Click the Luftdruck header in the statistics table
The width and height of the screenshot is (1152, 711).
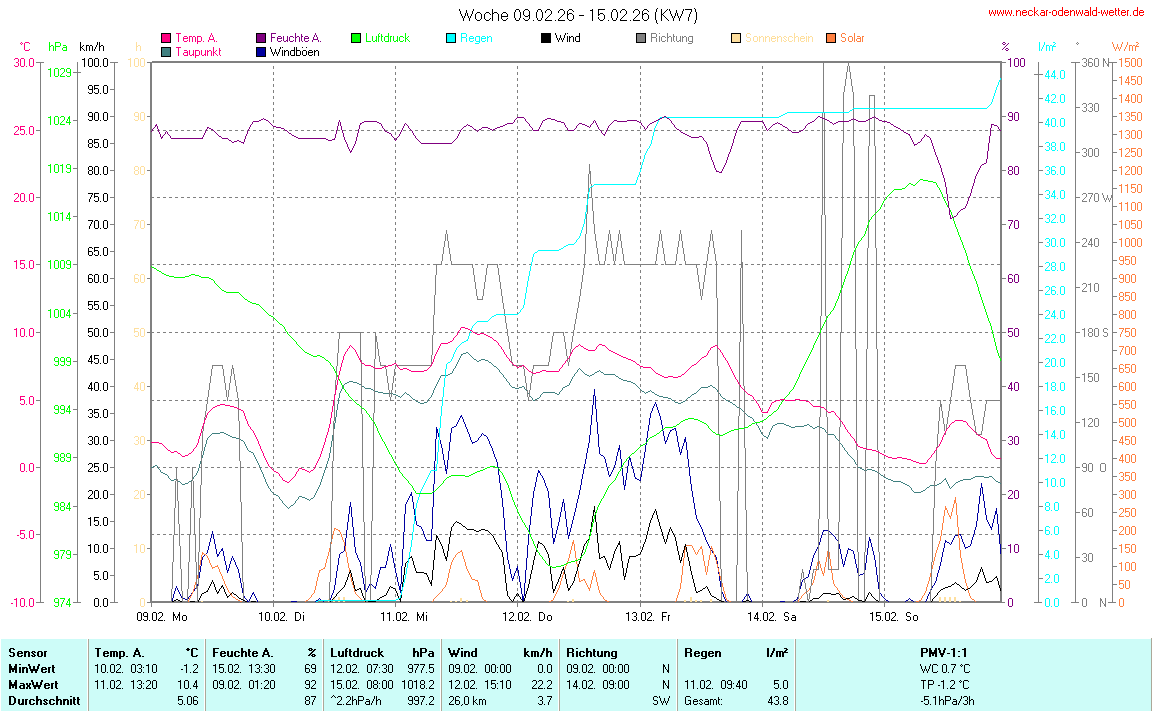tap(356, 652)
